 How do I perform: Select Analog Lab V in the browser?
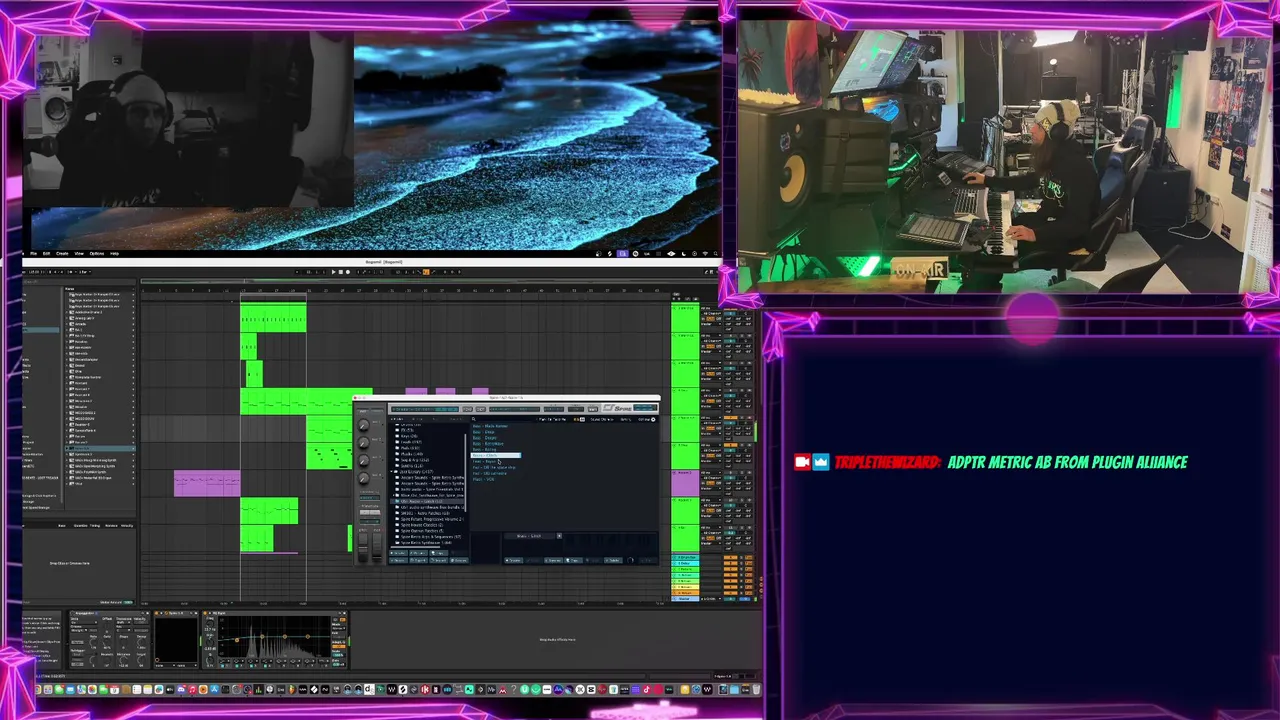pos(84,318)
